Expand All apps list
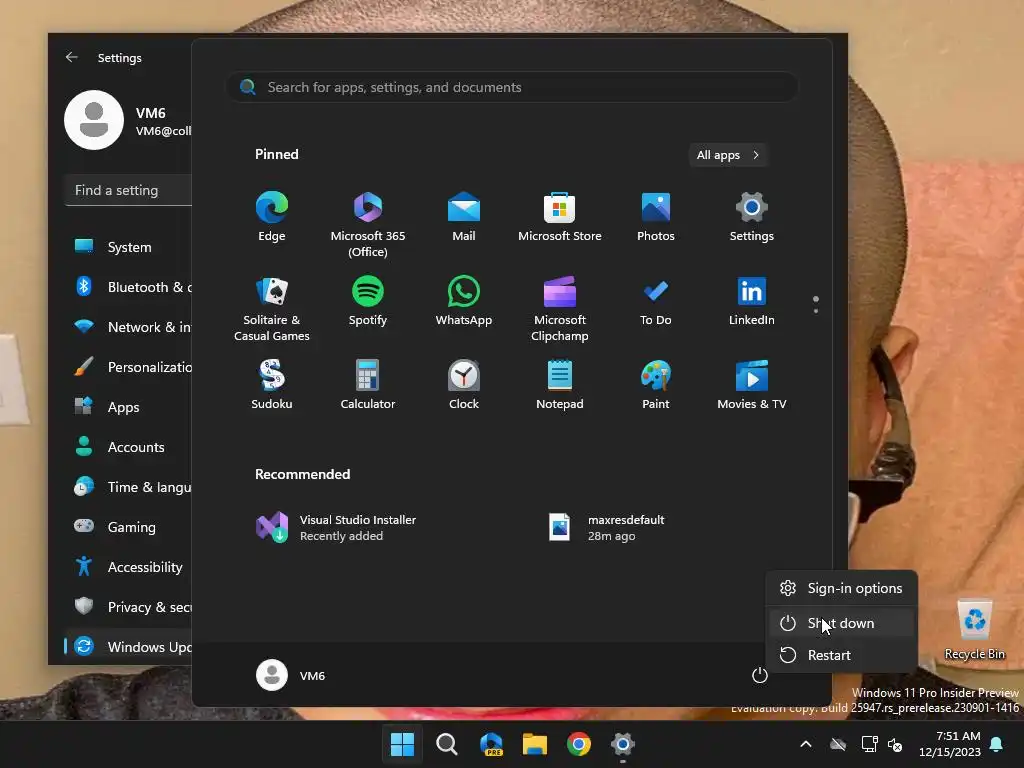 (728, 155)
